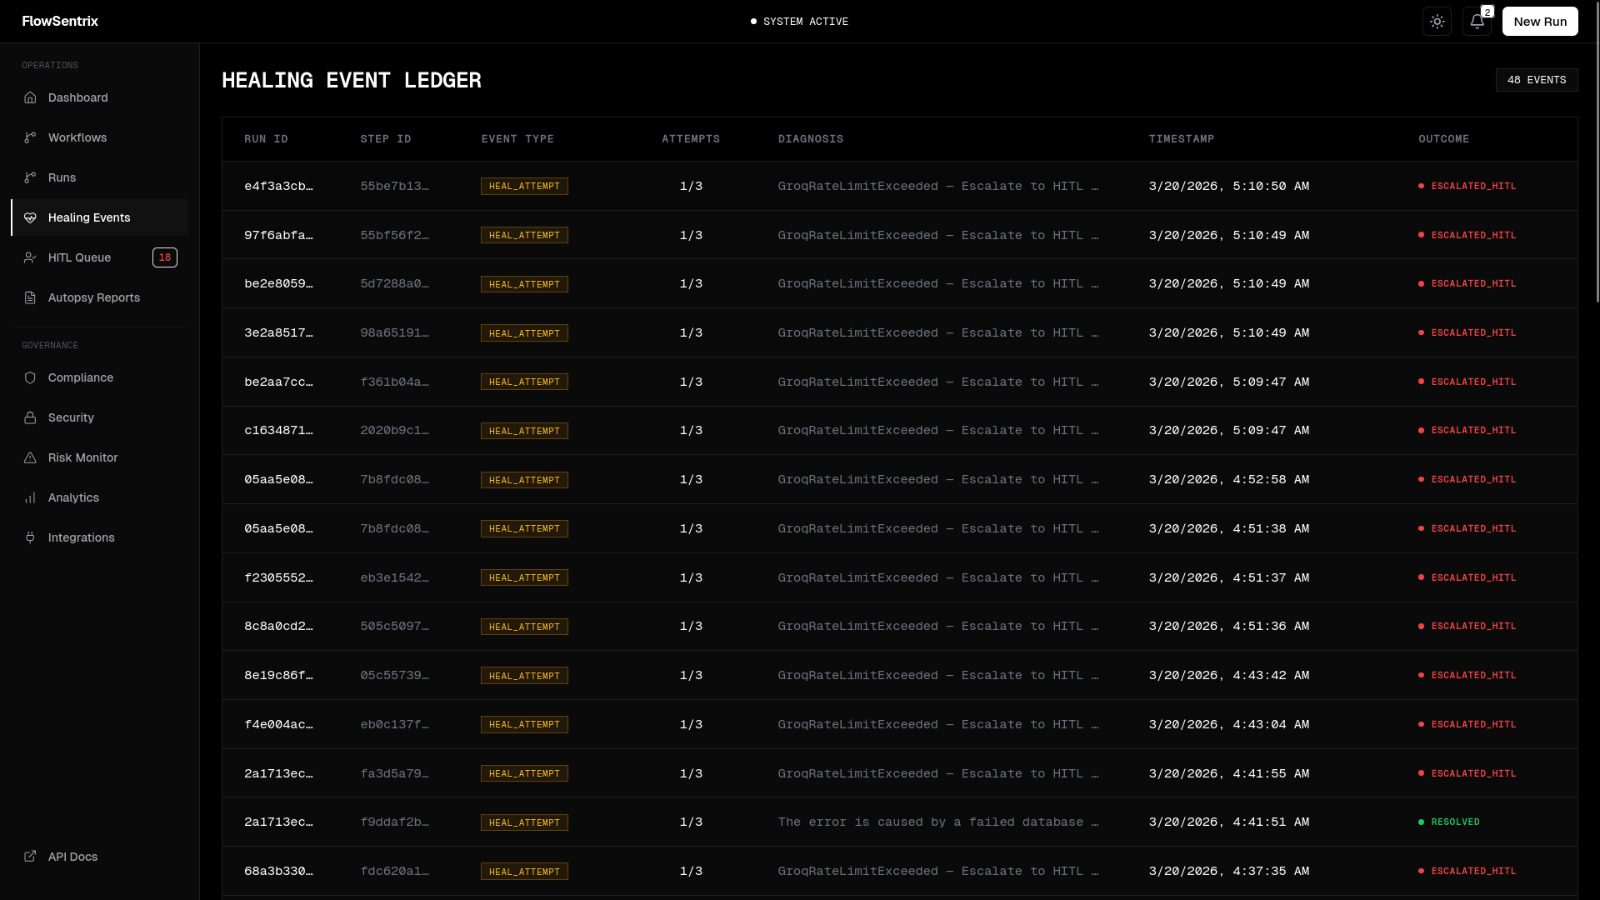
Task: Click the API Docs external link icon
Action: click(30, 857)
